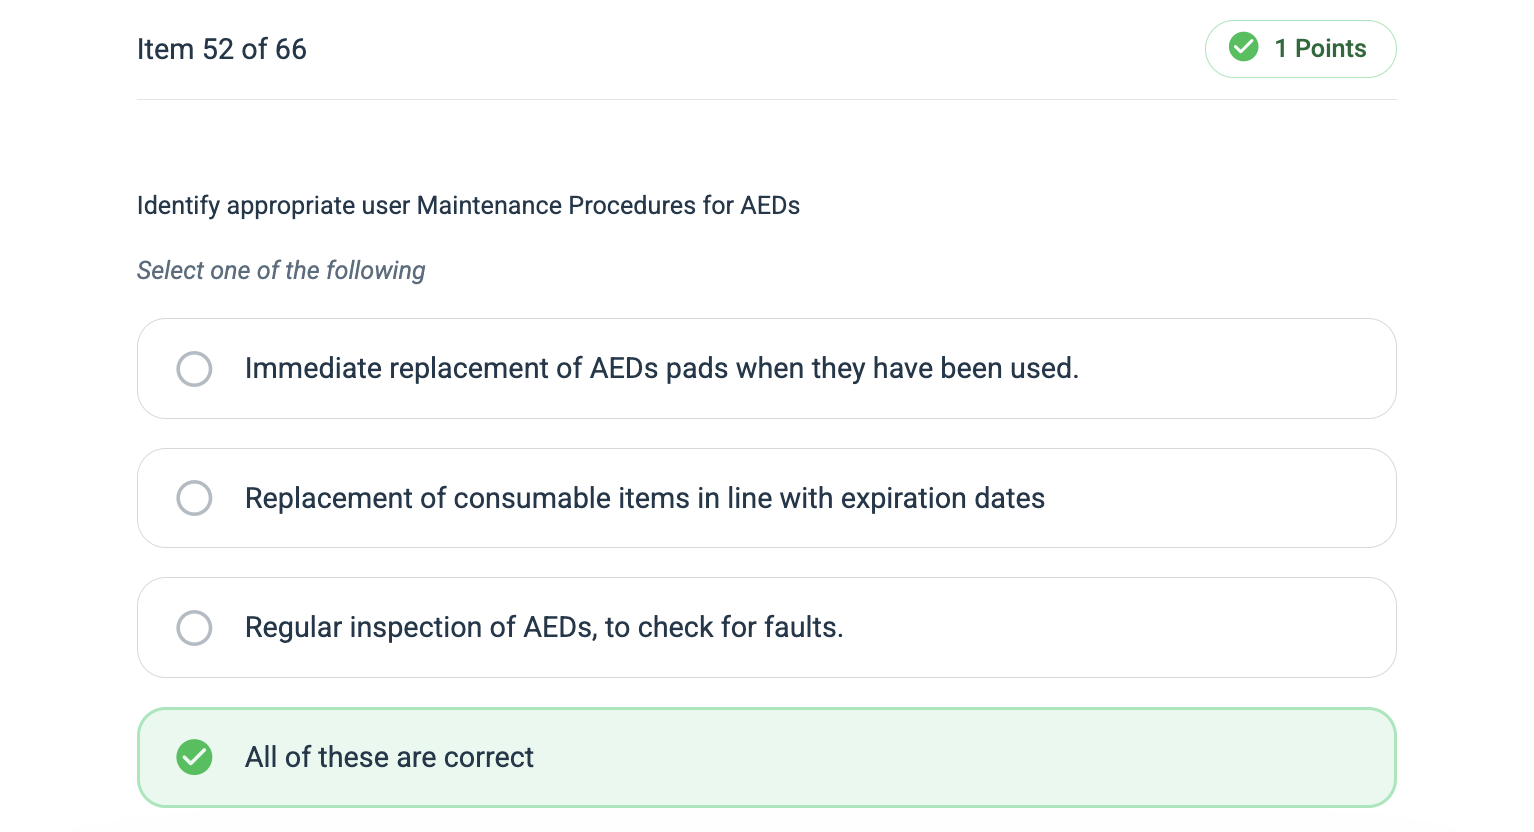This screenshot has width=1534, height=832.
Task: Click the word 'AEDs' in the question prompt
Action: [x=770, y=205]
